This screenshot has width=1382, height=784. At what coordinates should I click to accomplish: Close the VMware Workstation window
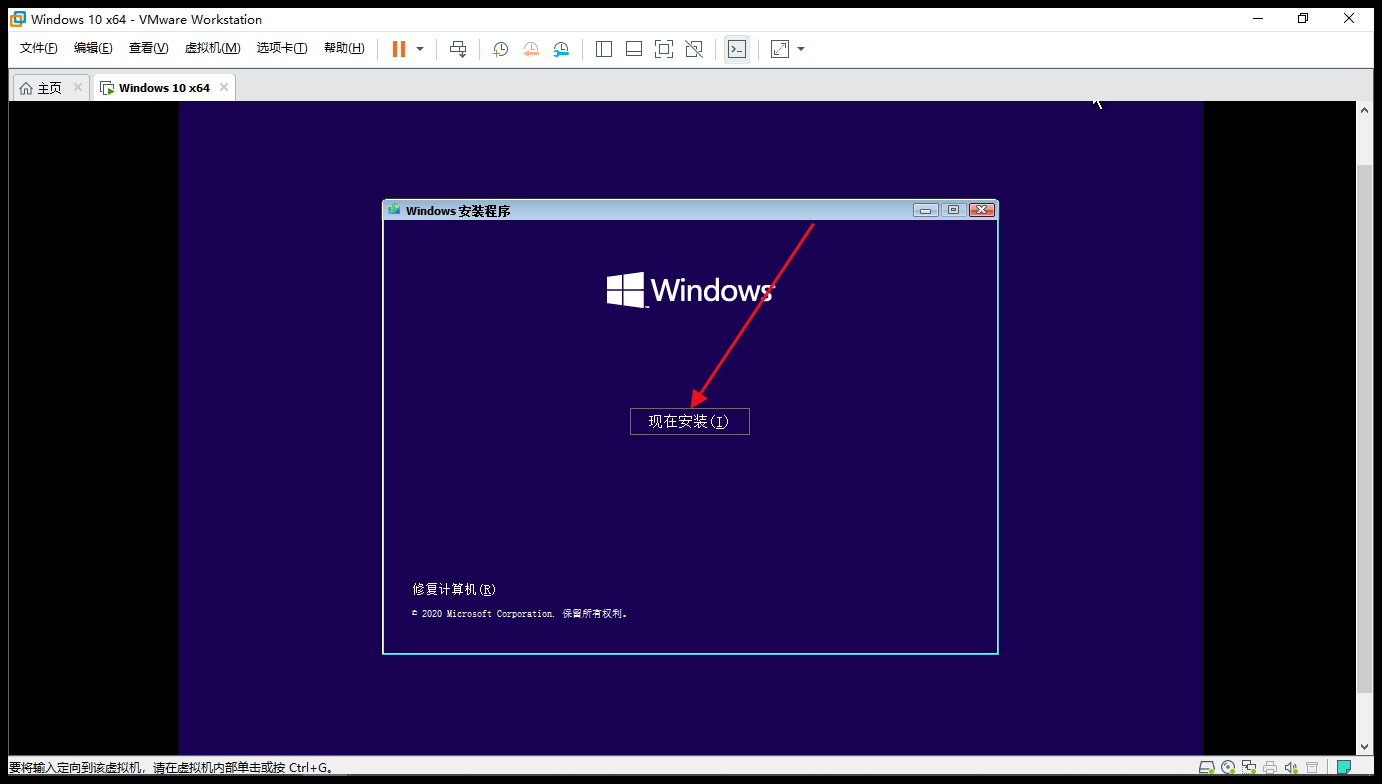tap(1349, 18)
